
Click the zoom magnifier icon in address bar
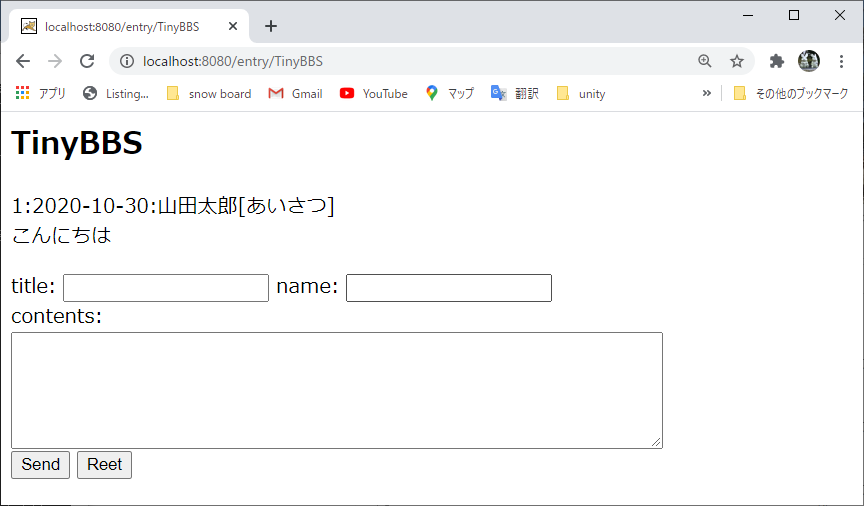click(705, 61)
